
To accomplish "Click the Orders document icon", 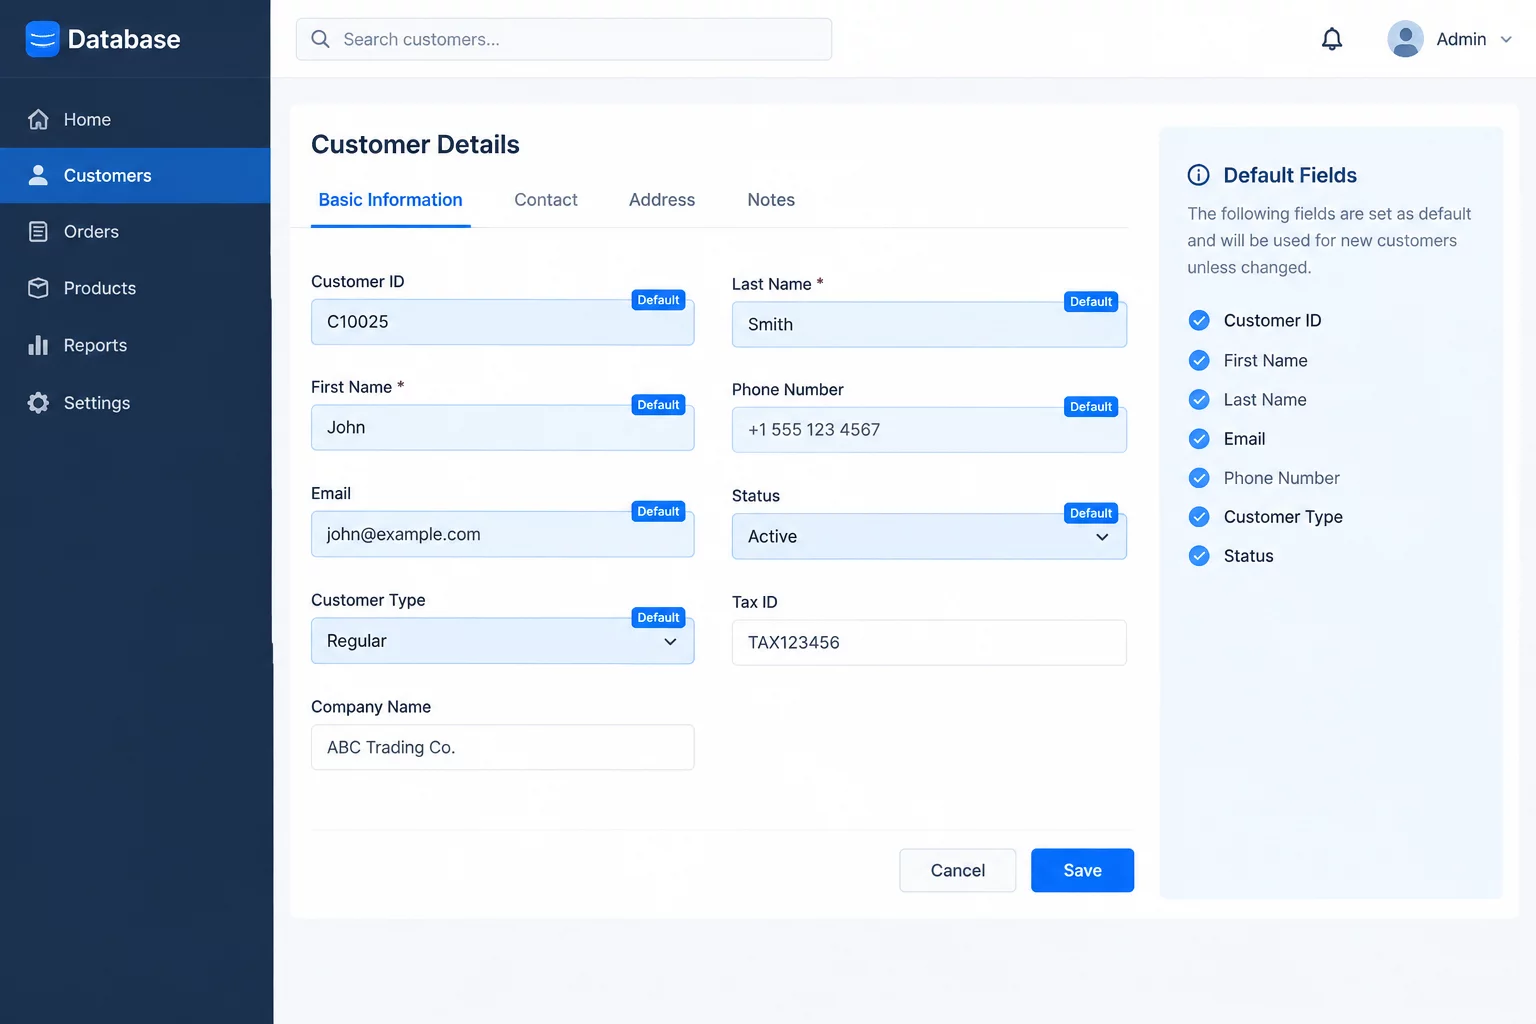I will pos(38,232).
